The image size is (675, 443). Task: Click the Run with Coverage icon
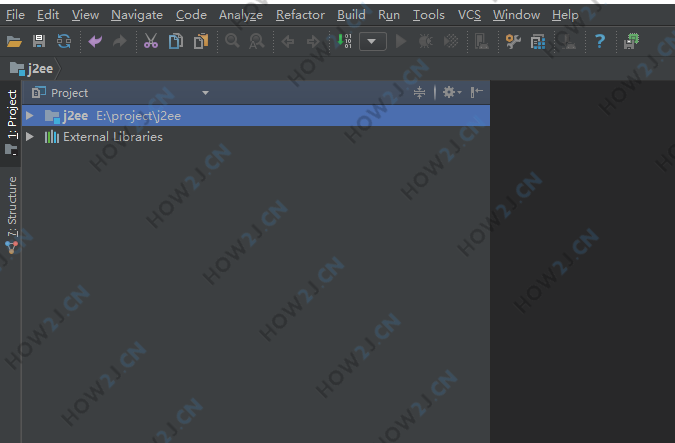[x=451, y=41]
